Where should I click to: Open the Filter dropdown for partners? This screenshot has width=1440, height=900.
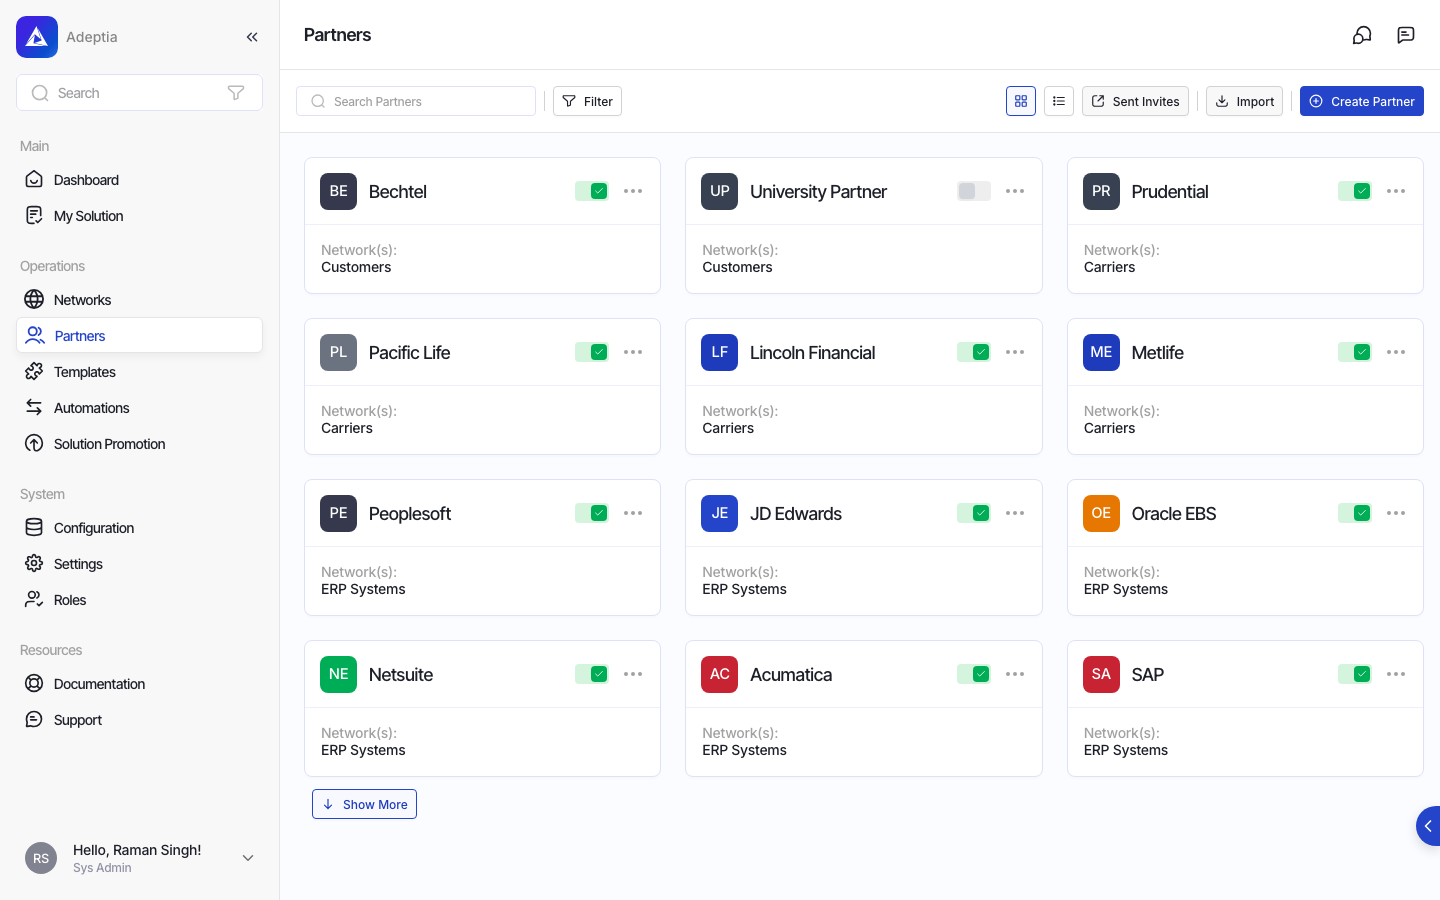[587, 101]
